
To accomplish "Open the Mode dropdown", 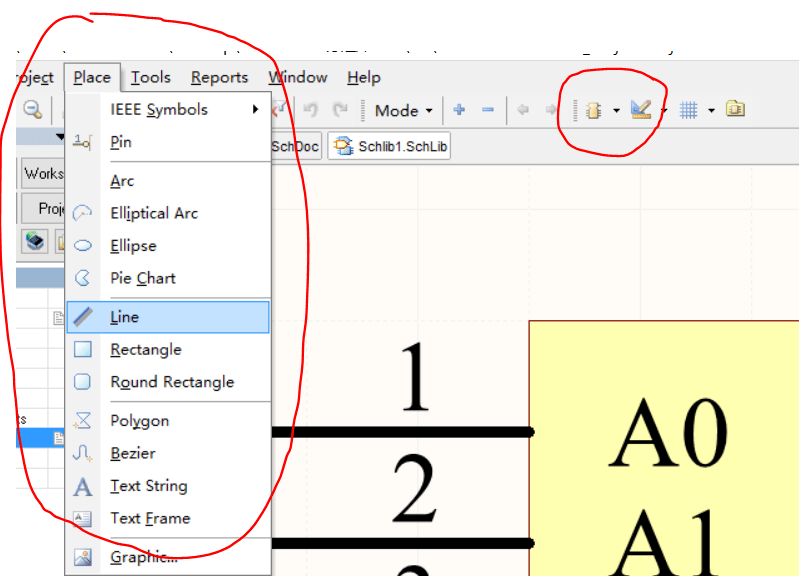I will click(x=404, y=111).
